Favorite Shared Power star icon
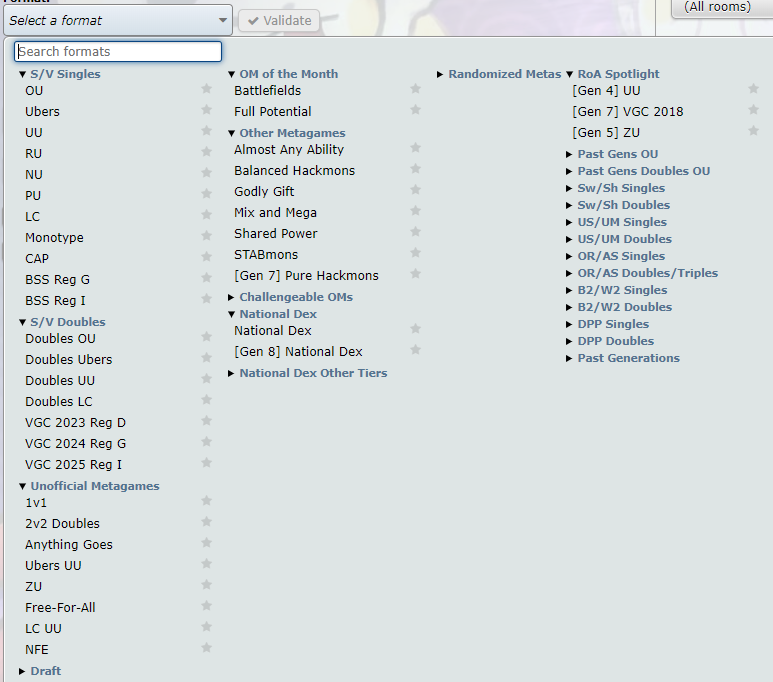Screen dimensions: 773x682 [x=416, y=231]
